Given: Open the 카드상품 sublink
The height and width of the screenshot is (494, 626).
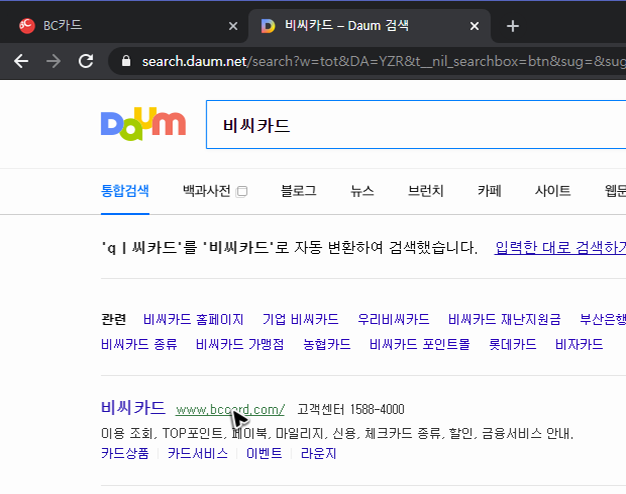Looking at the screenshot, I should pyautogui.click(x=125, y=454).
